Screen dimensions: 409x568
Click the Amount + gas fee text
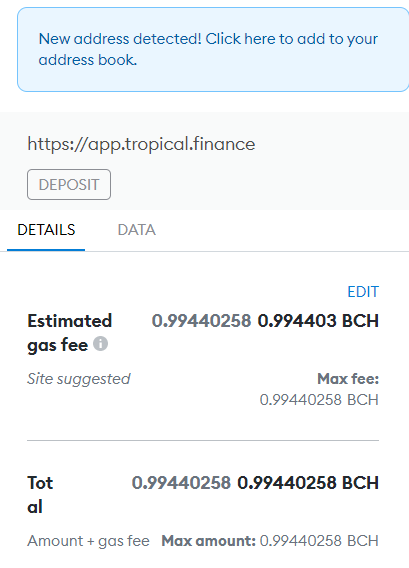click(88, 541)
